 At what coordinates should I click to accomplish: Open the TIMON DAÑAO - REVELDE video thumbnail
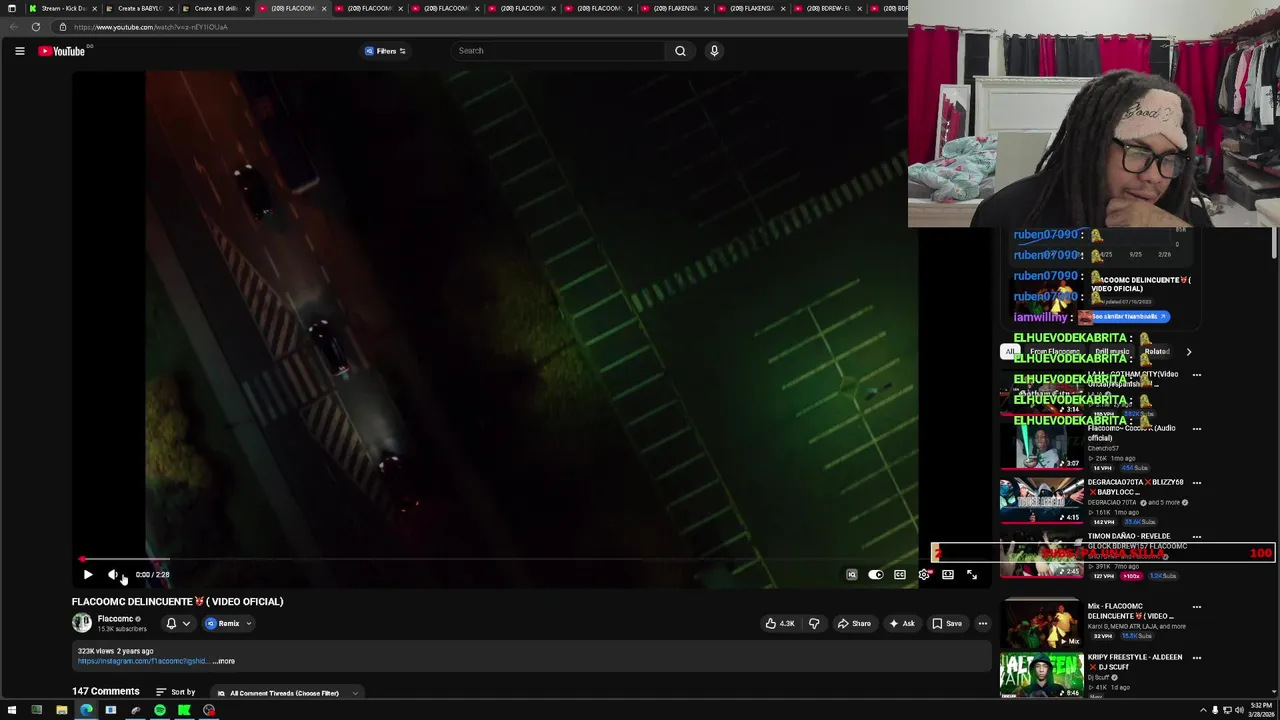(x=1042, y=556)
